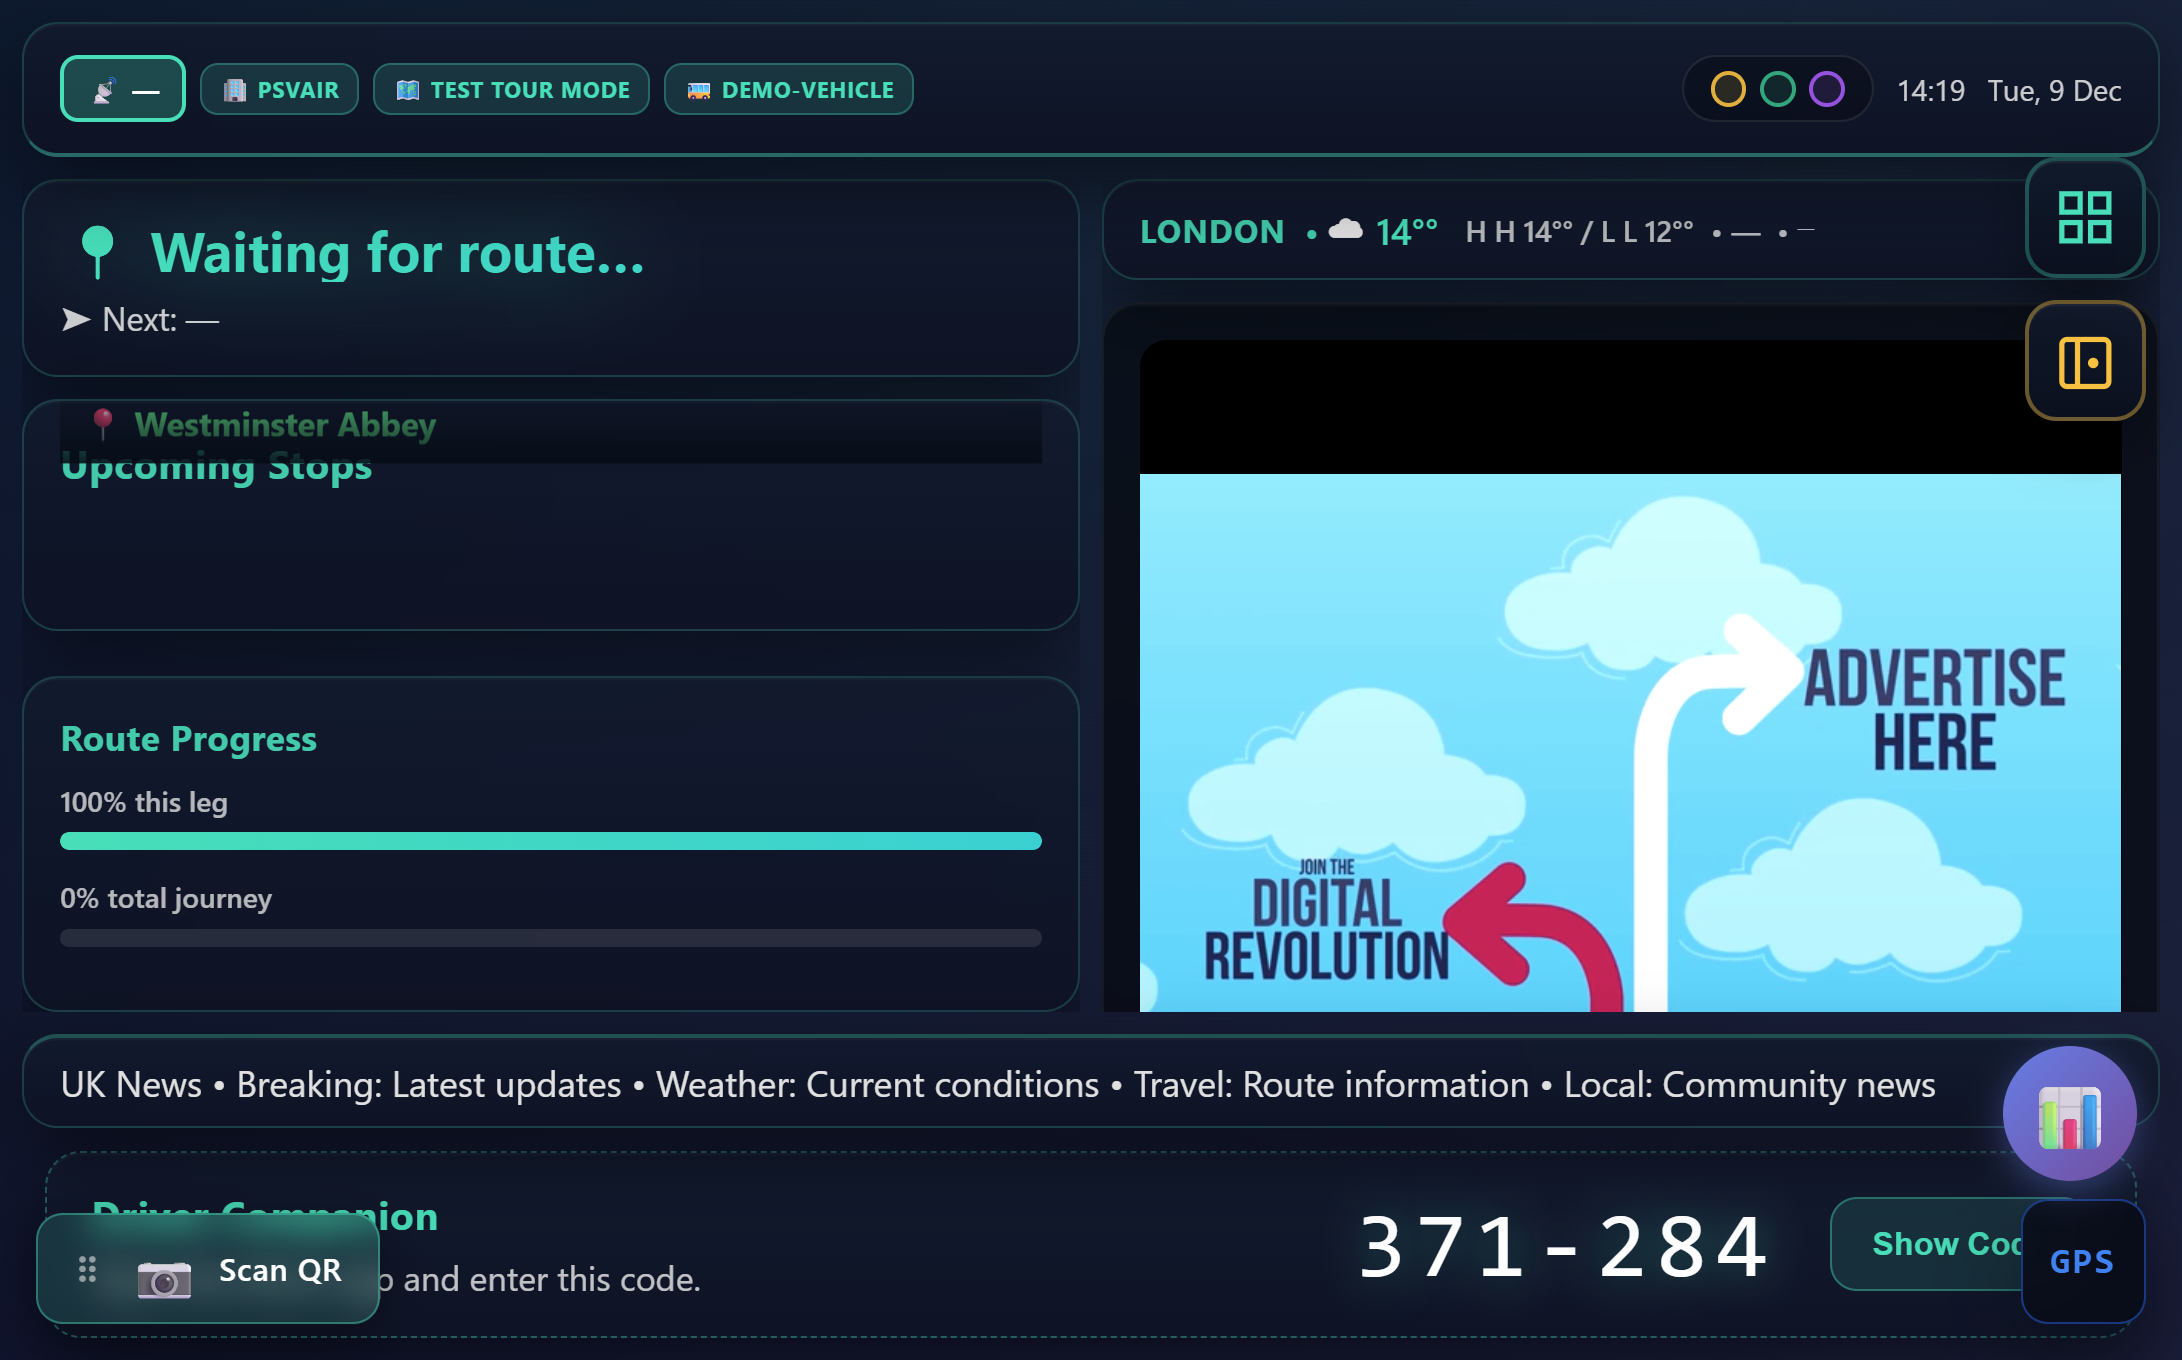This screenshot has width=2182, height=1360.
Task: Click the Scan QR camera button
Action: tap(208, 1269)
